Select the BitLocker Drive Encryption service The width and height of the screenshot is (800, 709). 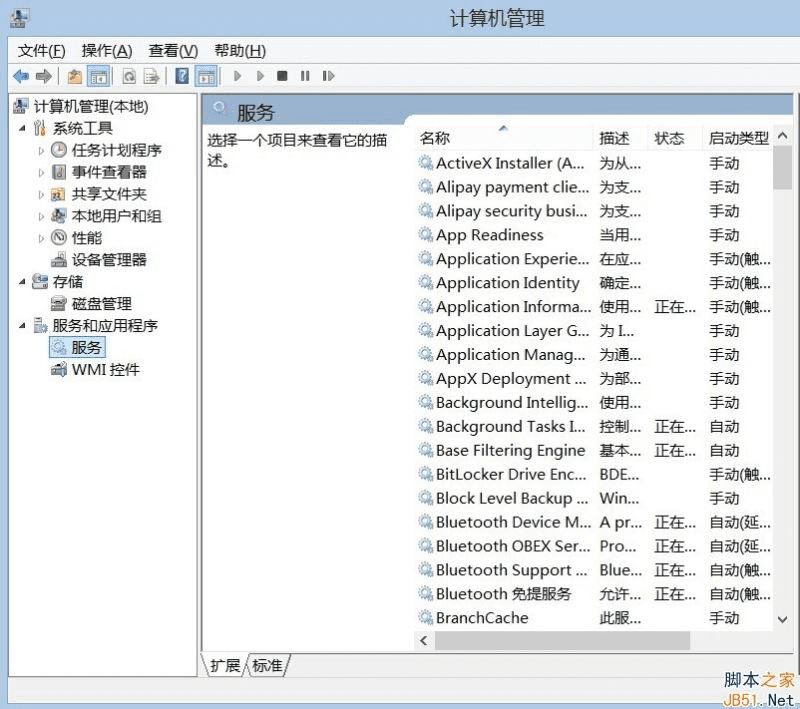[594, 475]
